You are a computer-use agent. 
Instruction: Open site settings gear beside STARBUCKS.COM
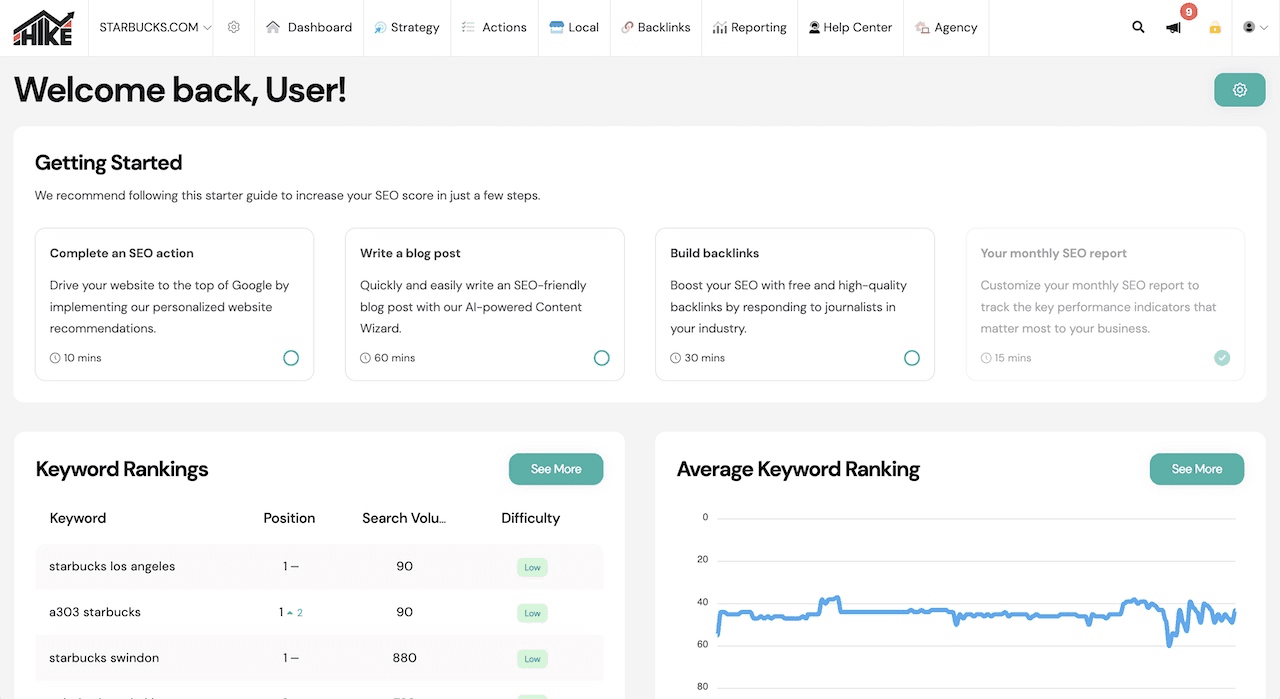click(x=234, y=28)
